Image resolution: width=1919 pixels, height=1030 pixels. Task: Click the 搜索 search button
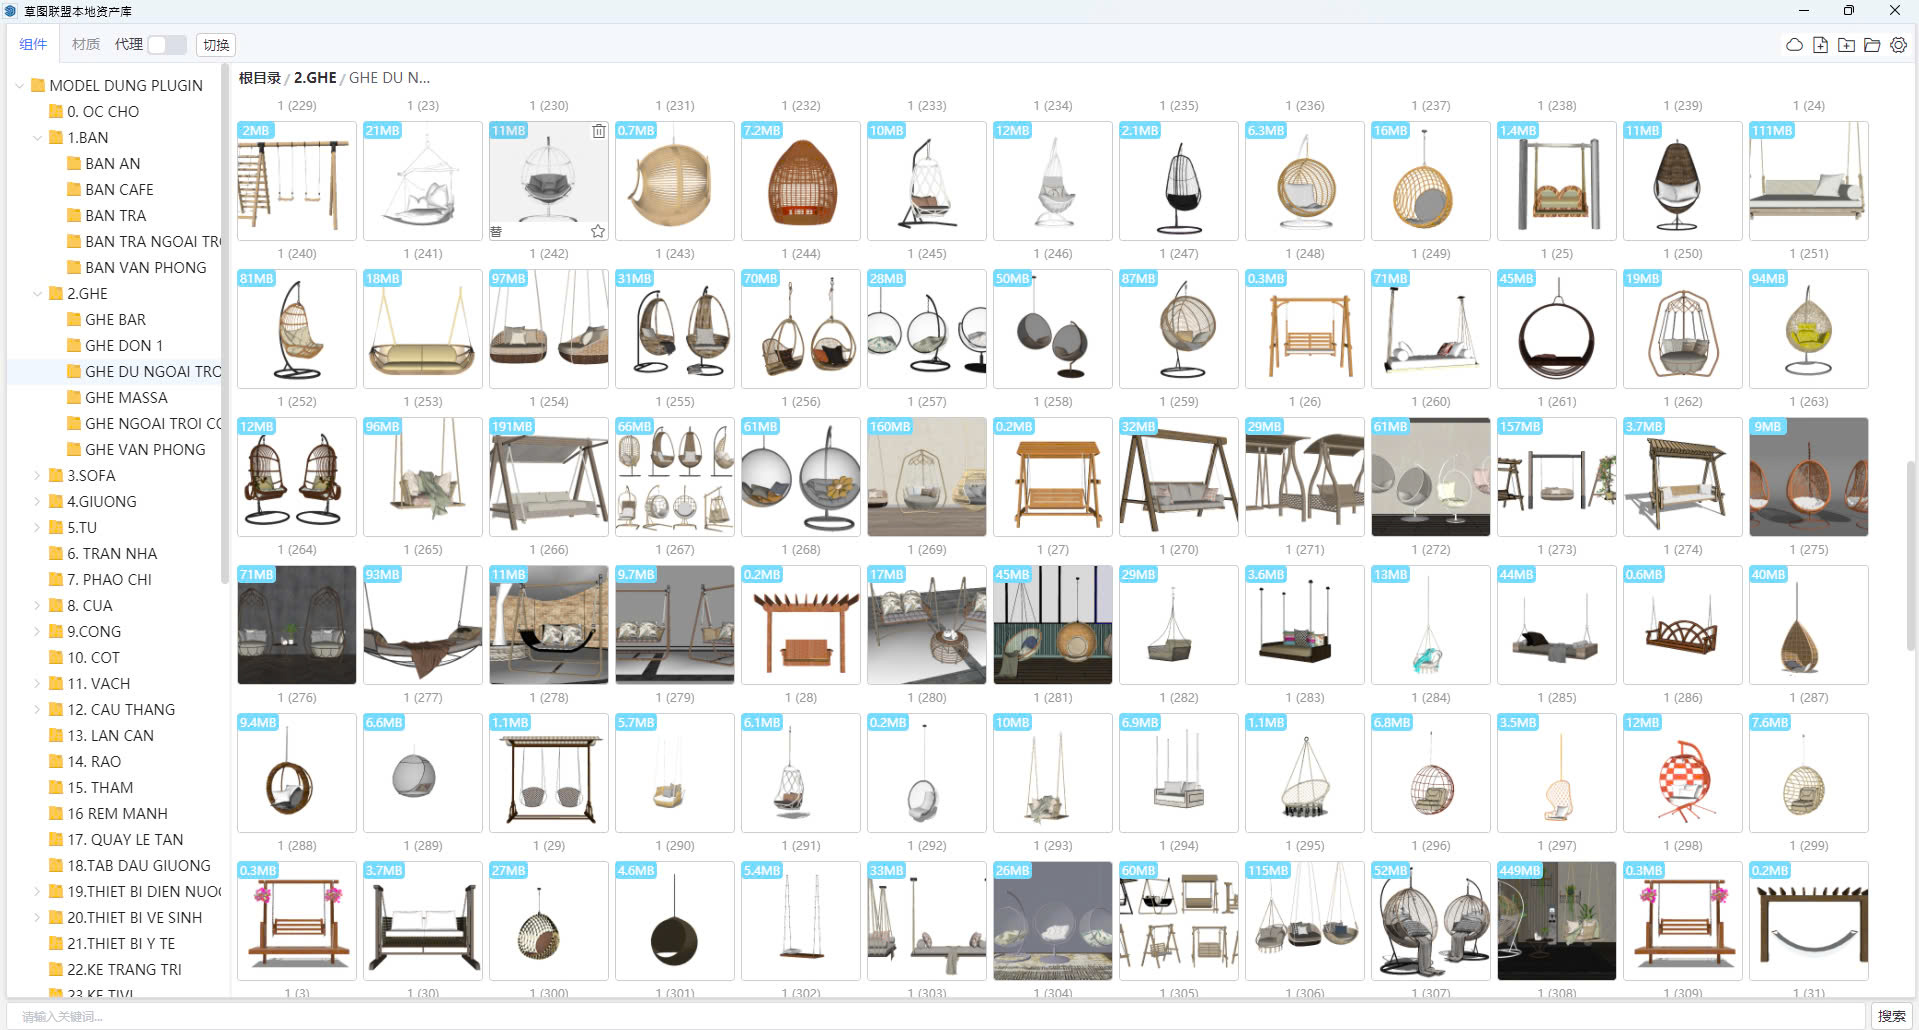(x=1891, y=1016)
